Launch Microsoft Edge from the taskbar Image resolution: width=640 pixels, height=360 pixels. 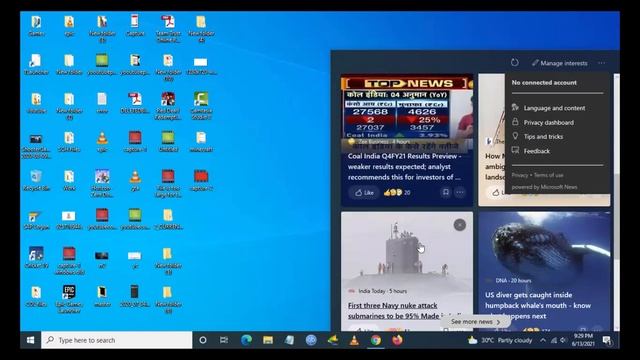point(246,340)
